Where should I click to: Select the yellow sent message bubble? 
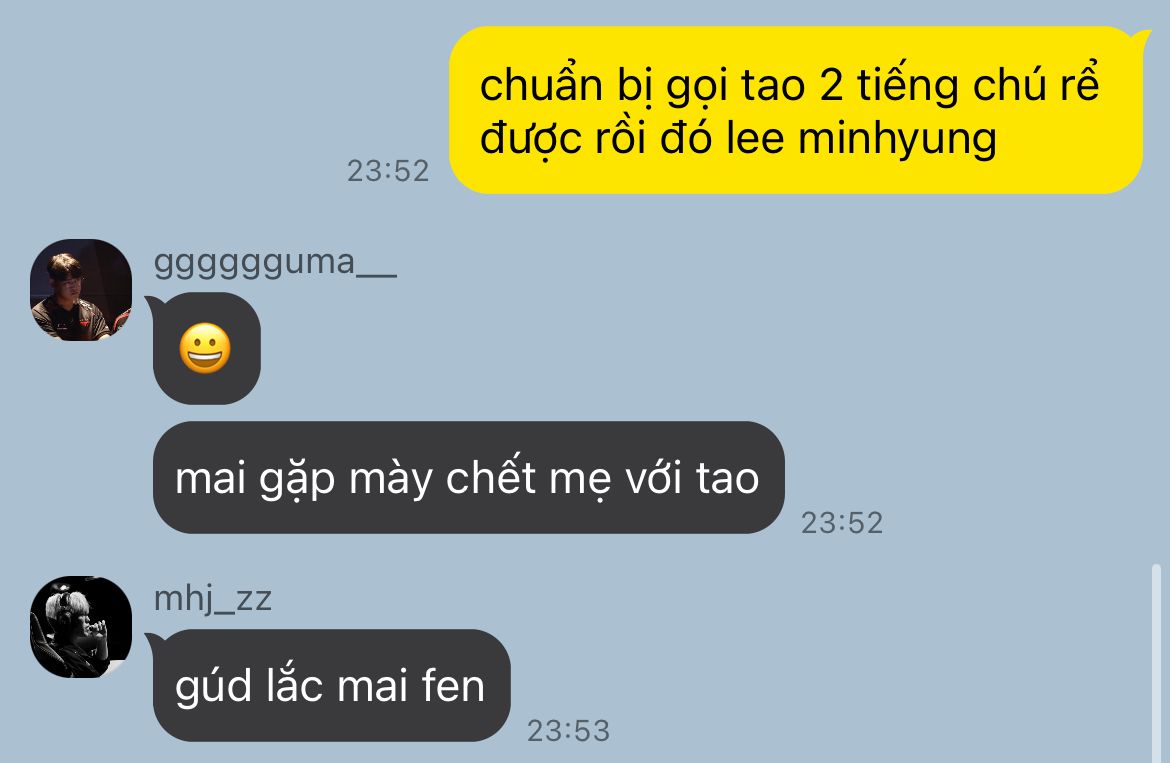click(795, 110)
